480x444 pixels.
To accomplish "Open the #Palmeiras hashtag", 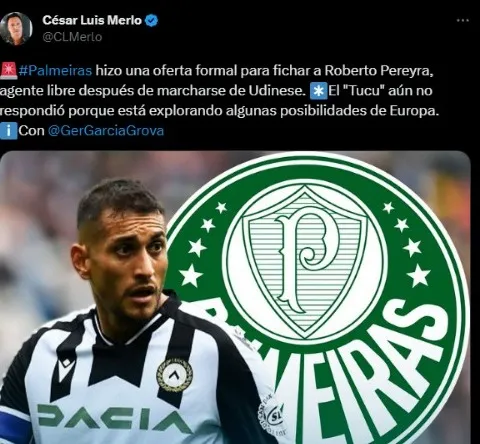I will [55, 71].
